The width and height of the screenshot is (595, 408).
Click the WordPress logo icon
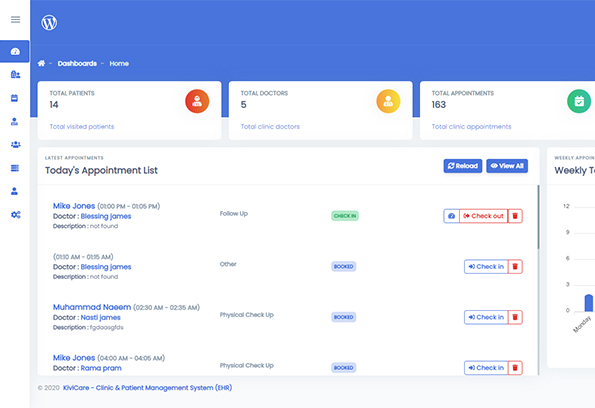[x=49, y=22]
